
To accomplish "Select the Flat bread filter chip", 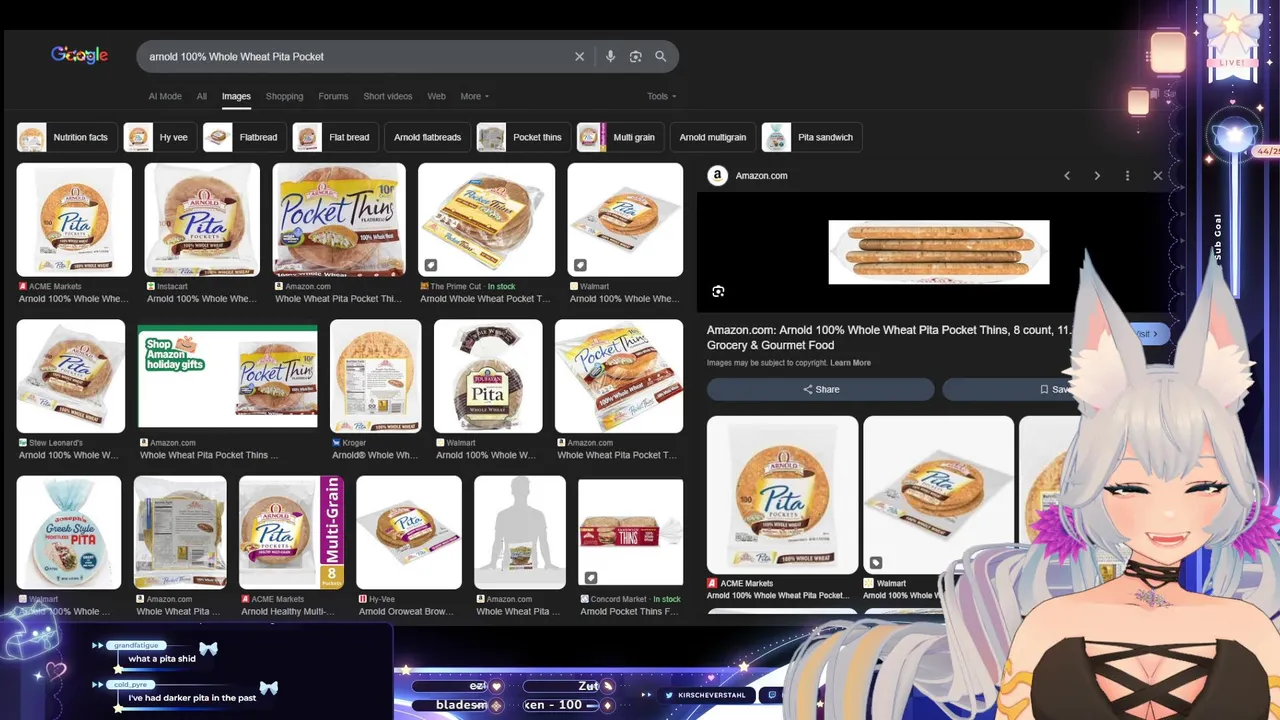I will [335, 137].
